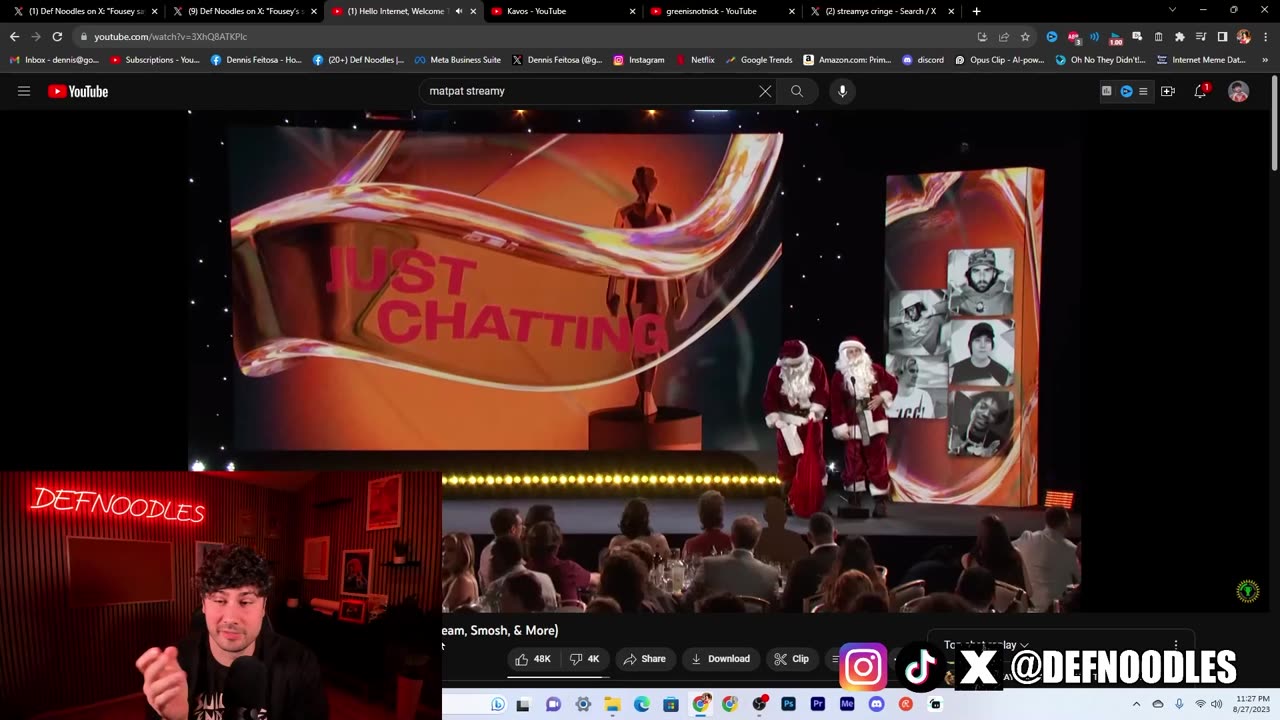Open Meta Business Suite bookmark
The width and height of the screenshot is (1280, 720).
[458, 60]
